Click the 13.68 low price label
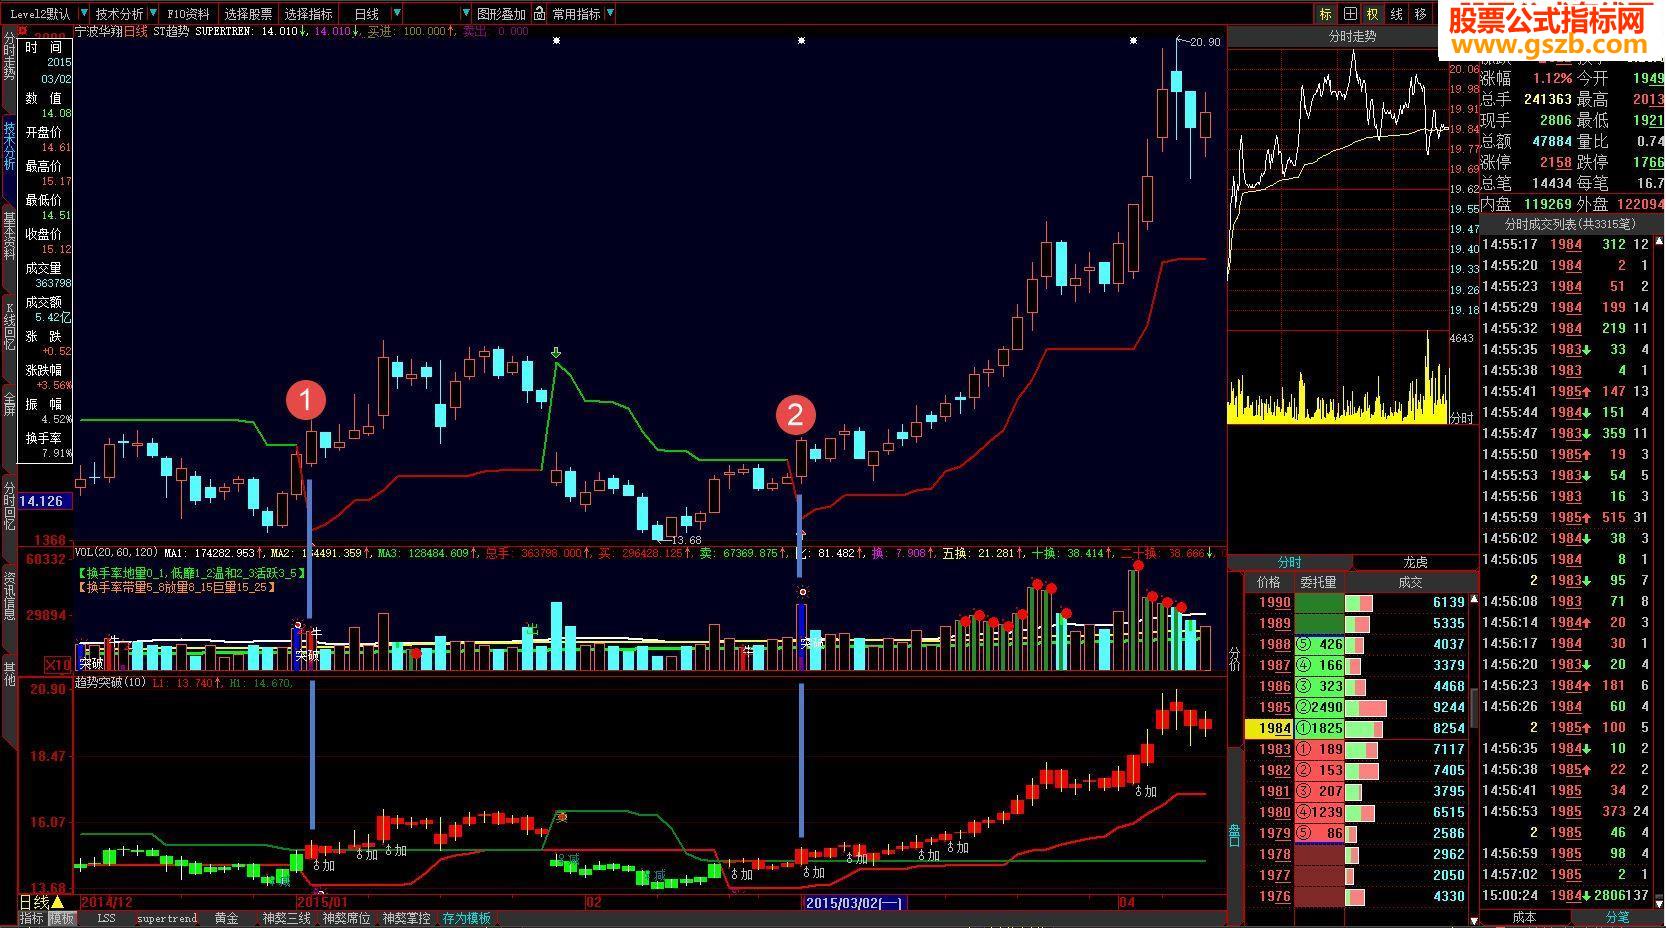 (x=687, y=540)
